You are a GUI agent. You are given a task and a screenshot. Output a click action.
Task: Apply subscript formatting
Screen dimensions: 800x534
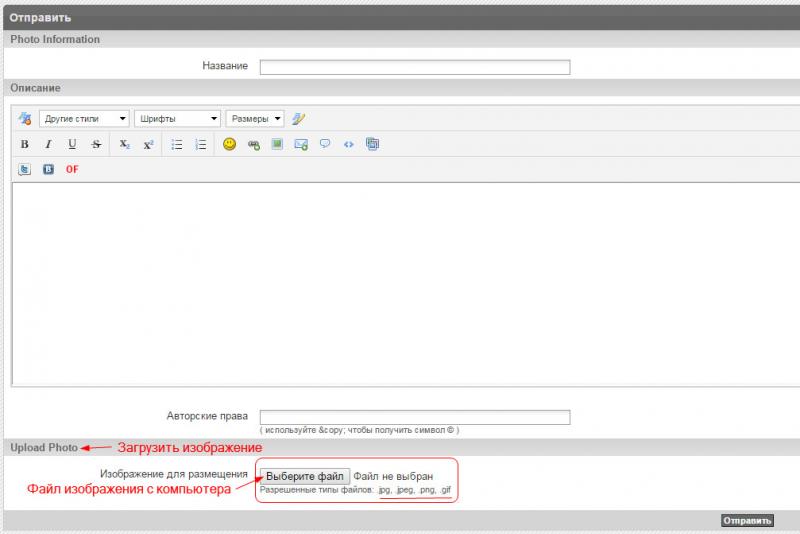(124, 144)
